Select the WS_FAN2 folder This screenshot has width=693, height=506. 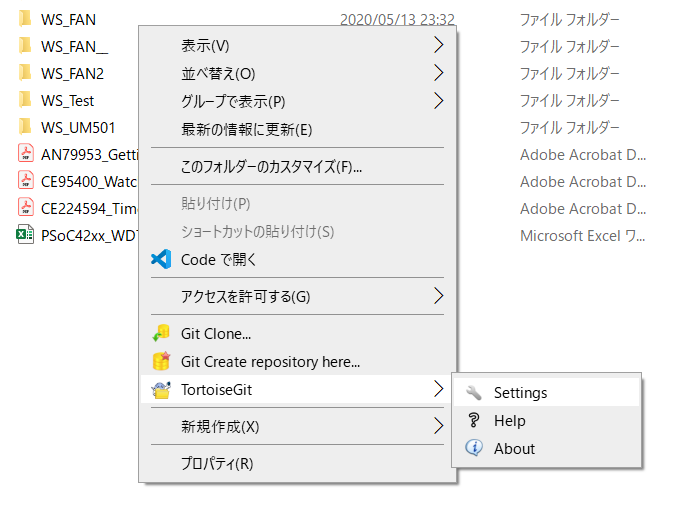(72, 73)
